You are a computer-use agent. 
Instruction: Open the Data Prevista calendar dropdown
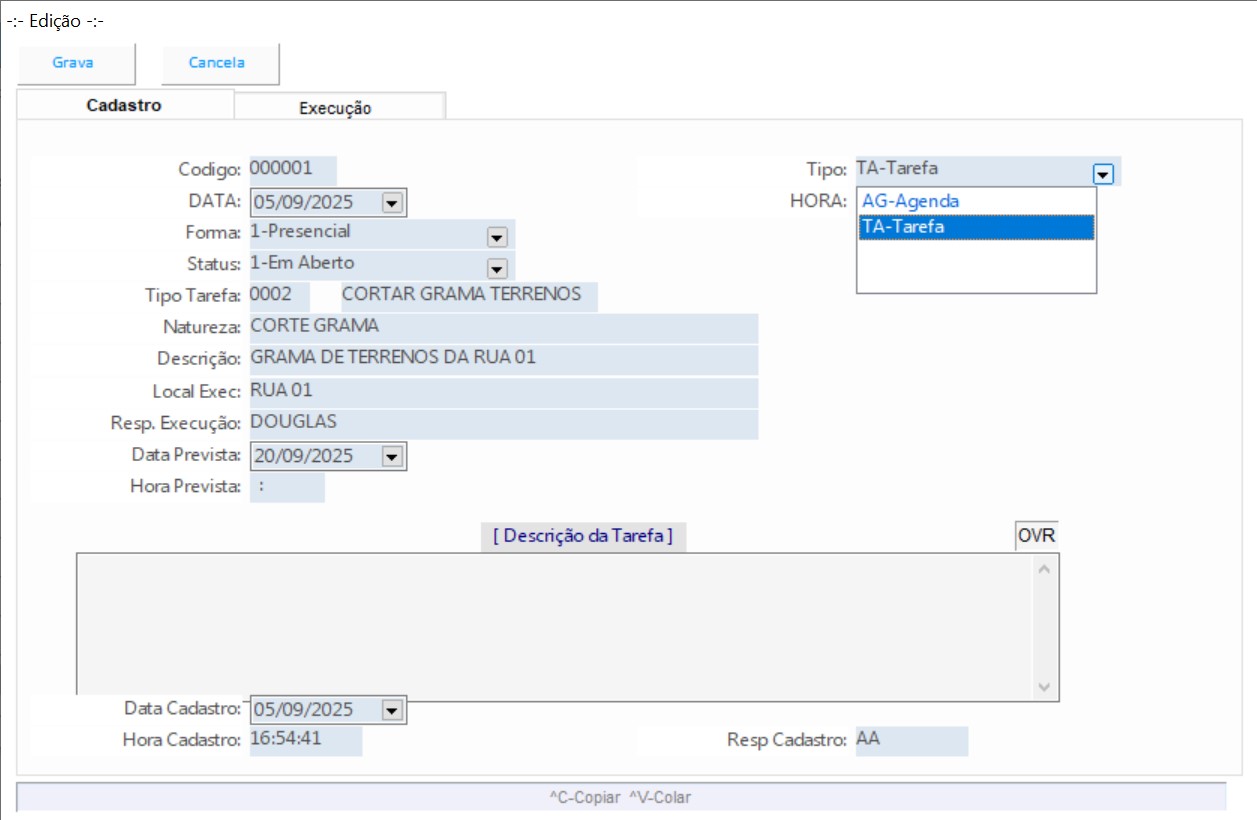tap(392, 457)
